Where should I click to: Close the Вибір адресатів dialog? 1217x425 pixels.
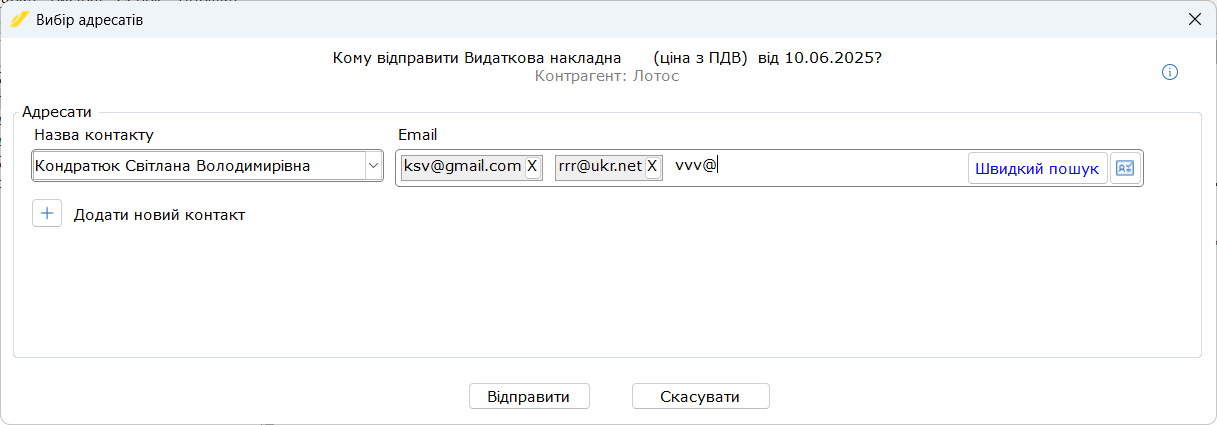point(1194,19)
